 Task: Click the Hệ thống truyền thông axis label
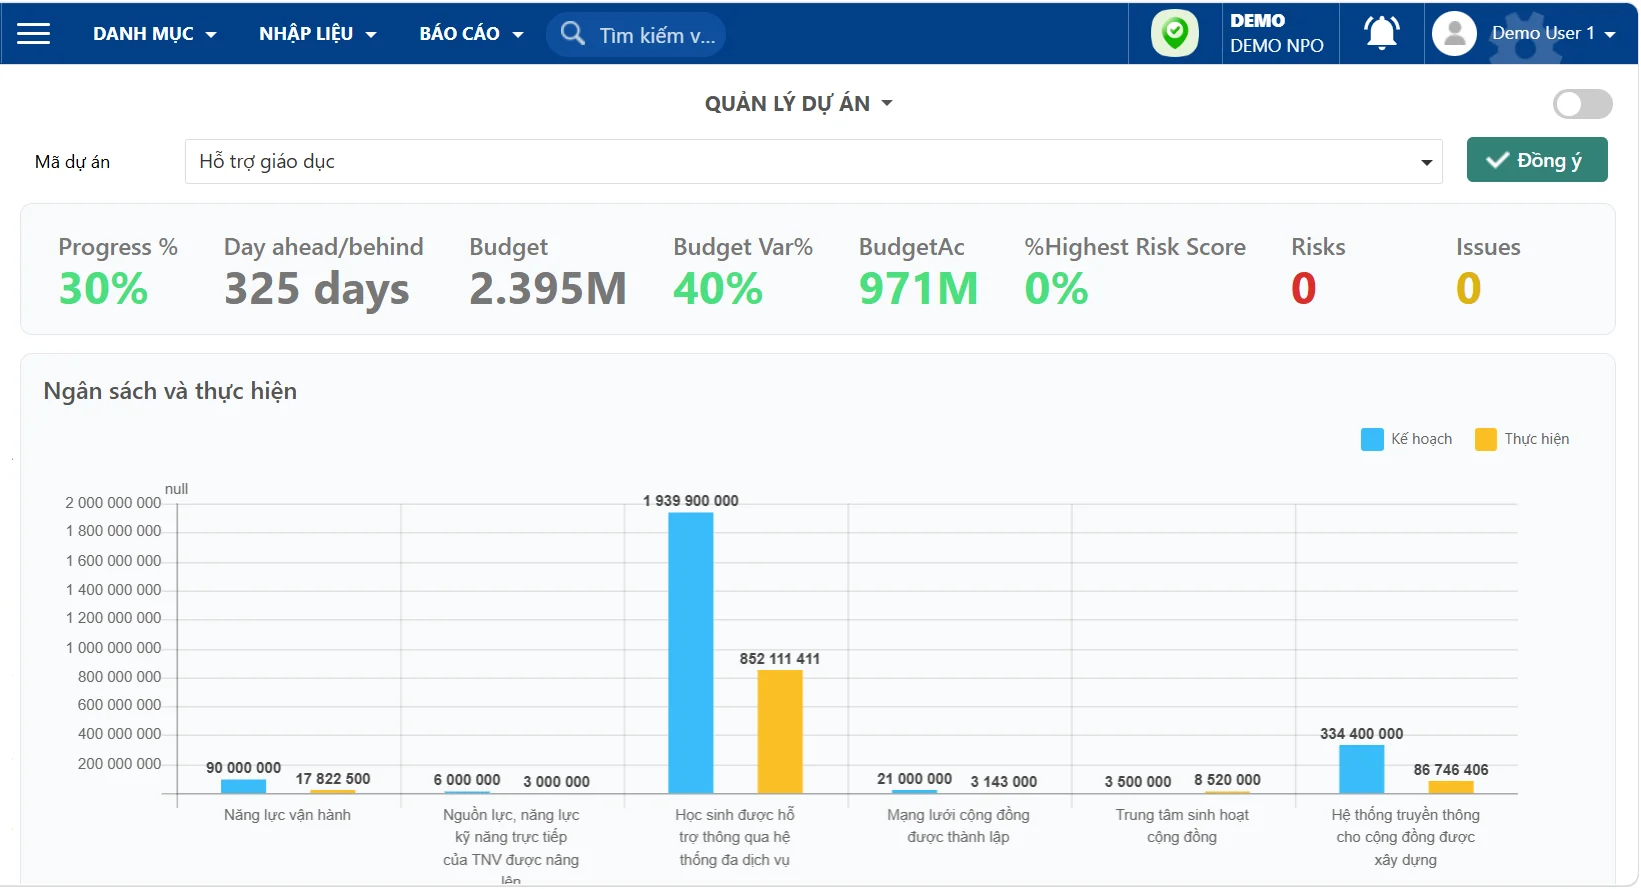[x=1406, y=838]
